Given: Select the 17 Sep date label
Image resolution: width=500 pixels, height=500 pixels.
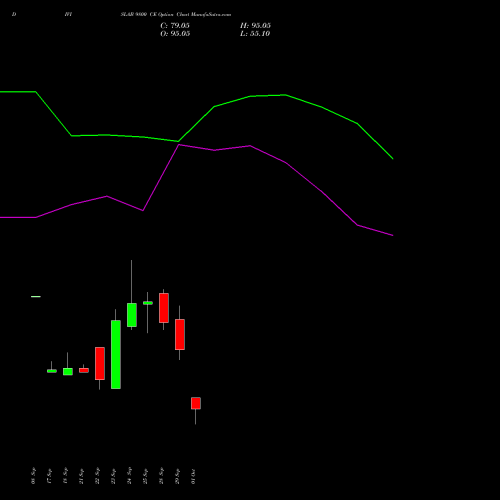Looking at the screenshot, I should tap(49, 476).
